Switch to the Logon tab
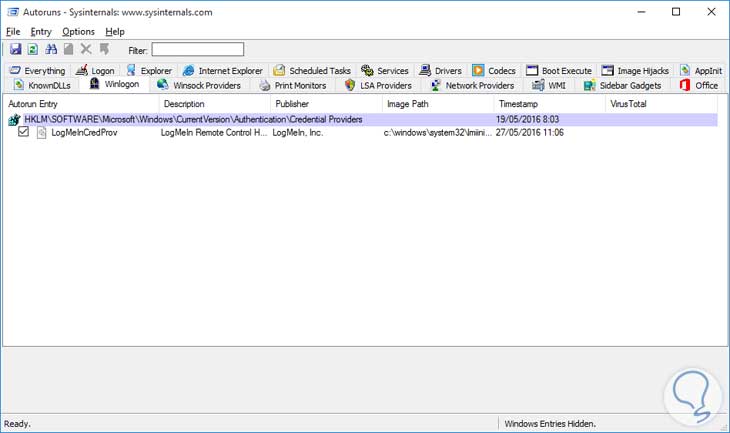The height and width of the screenshot is (433, 730). tap(95, 70)
